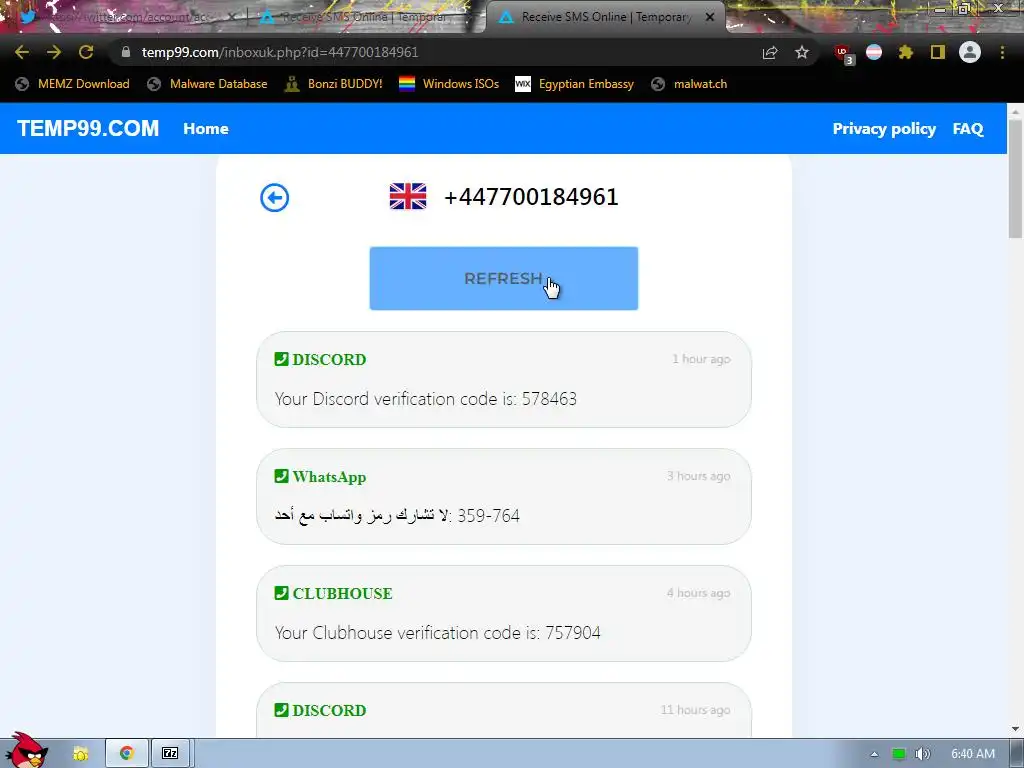Click the '1 hour ago' timestamp

[x=701, y=359]
